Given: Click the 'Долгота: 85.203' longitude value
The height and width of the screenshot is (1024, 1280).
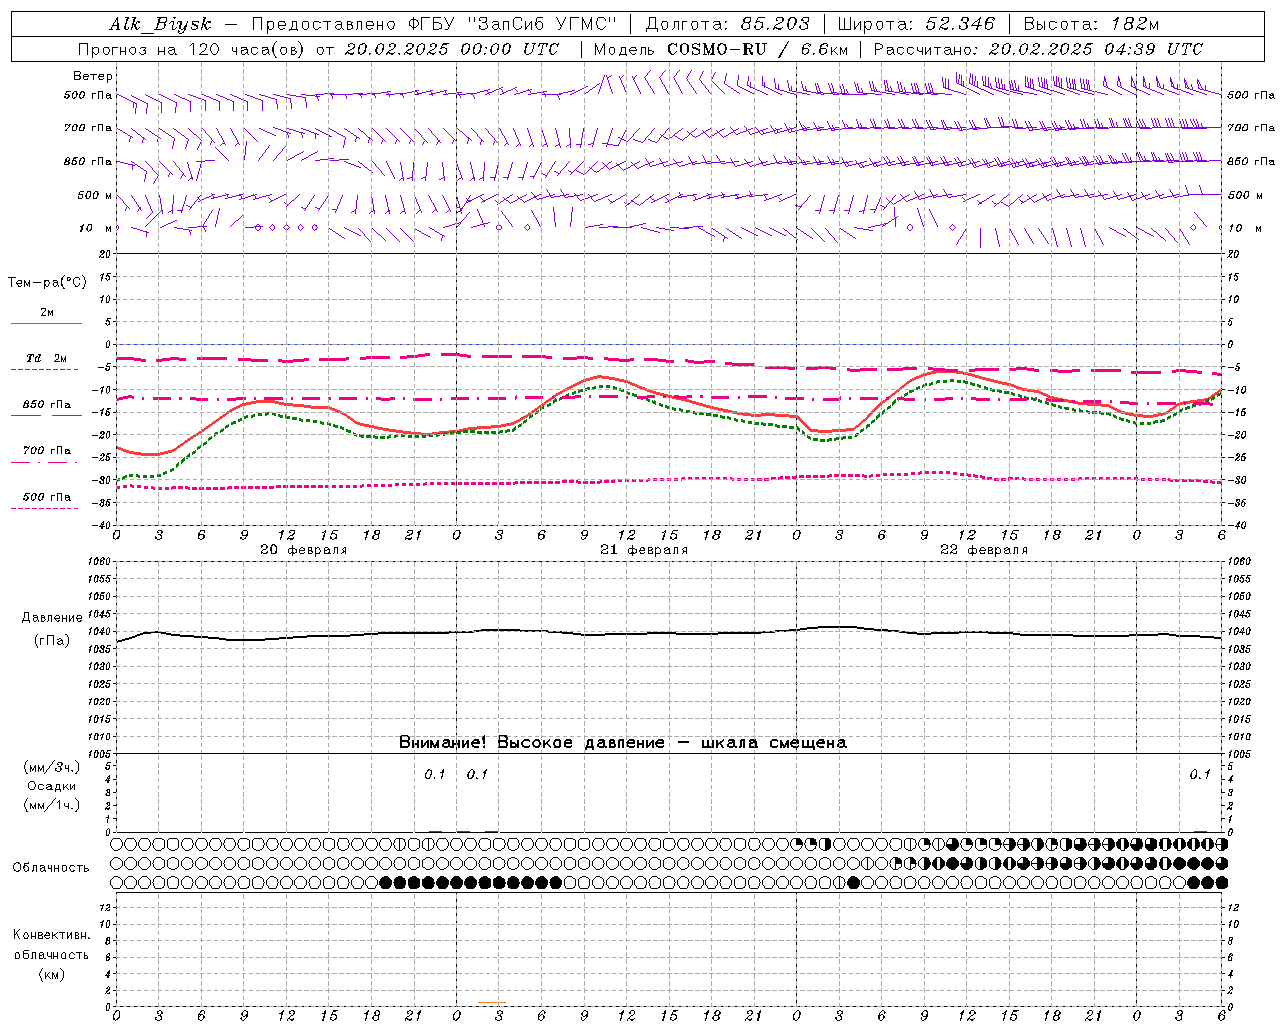Looking at the screenshot, I should point(727,24).
